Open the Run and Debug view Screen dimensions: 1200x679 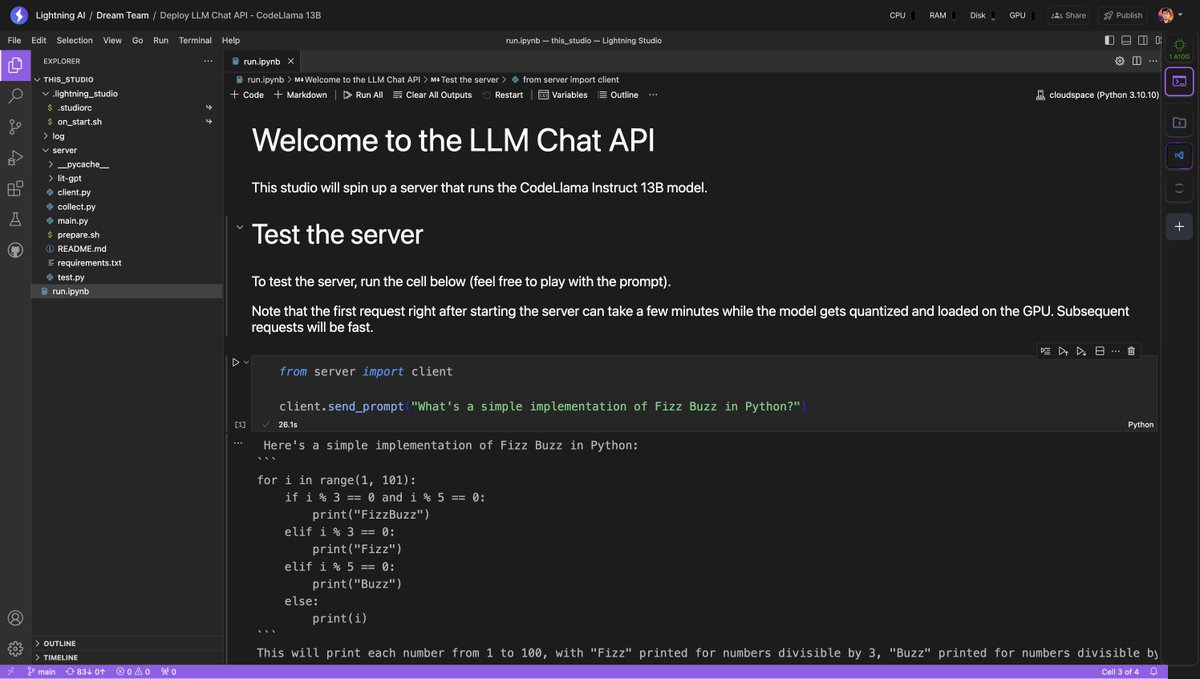tap(15, 158)
